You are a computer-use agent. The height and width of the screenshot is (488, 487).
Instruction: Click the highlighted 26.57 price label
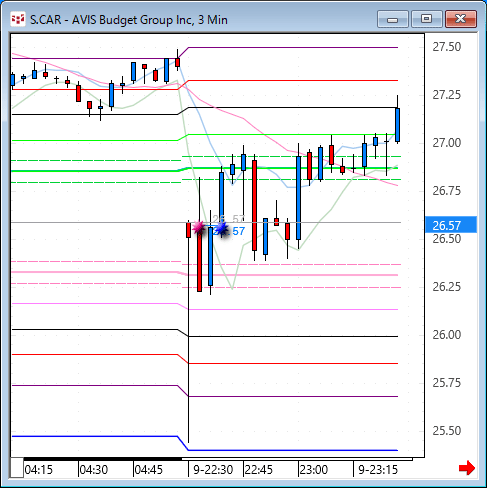(x=451, y=225)
